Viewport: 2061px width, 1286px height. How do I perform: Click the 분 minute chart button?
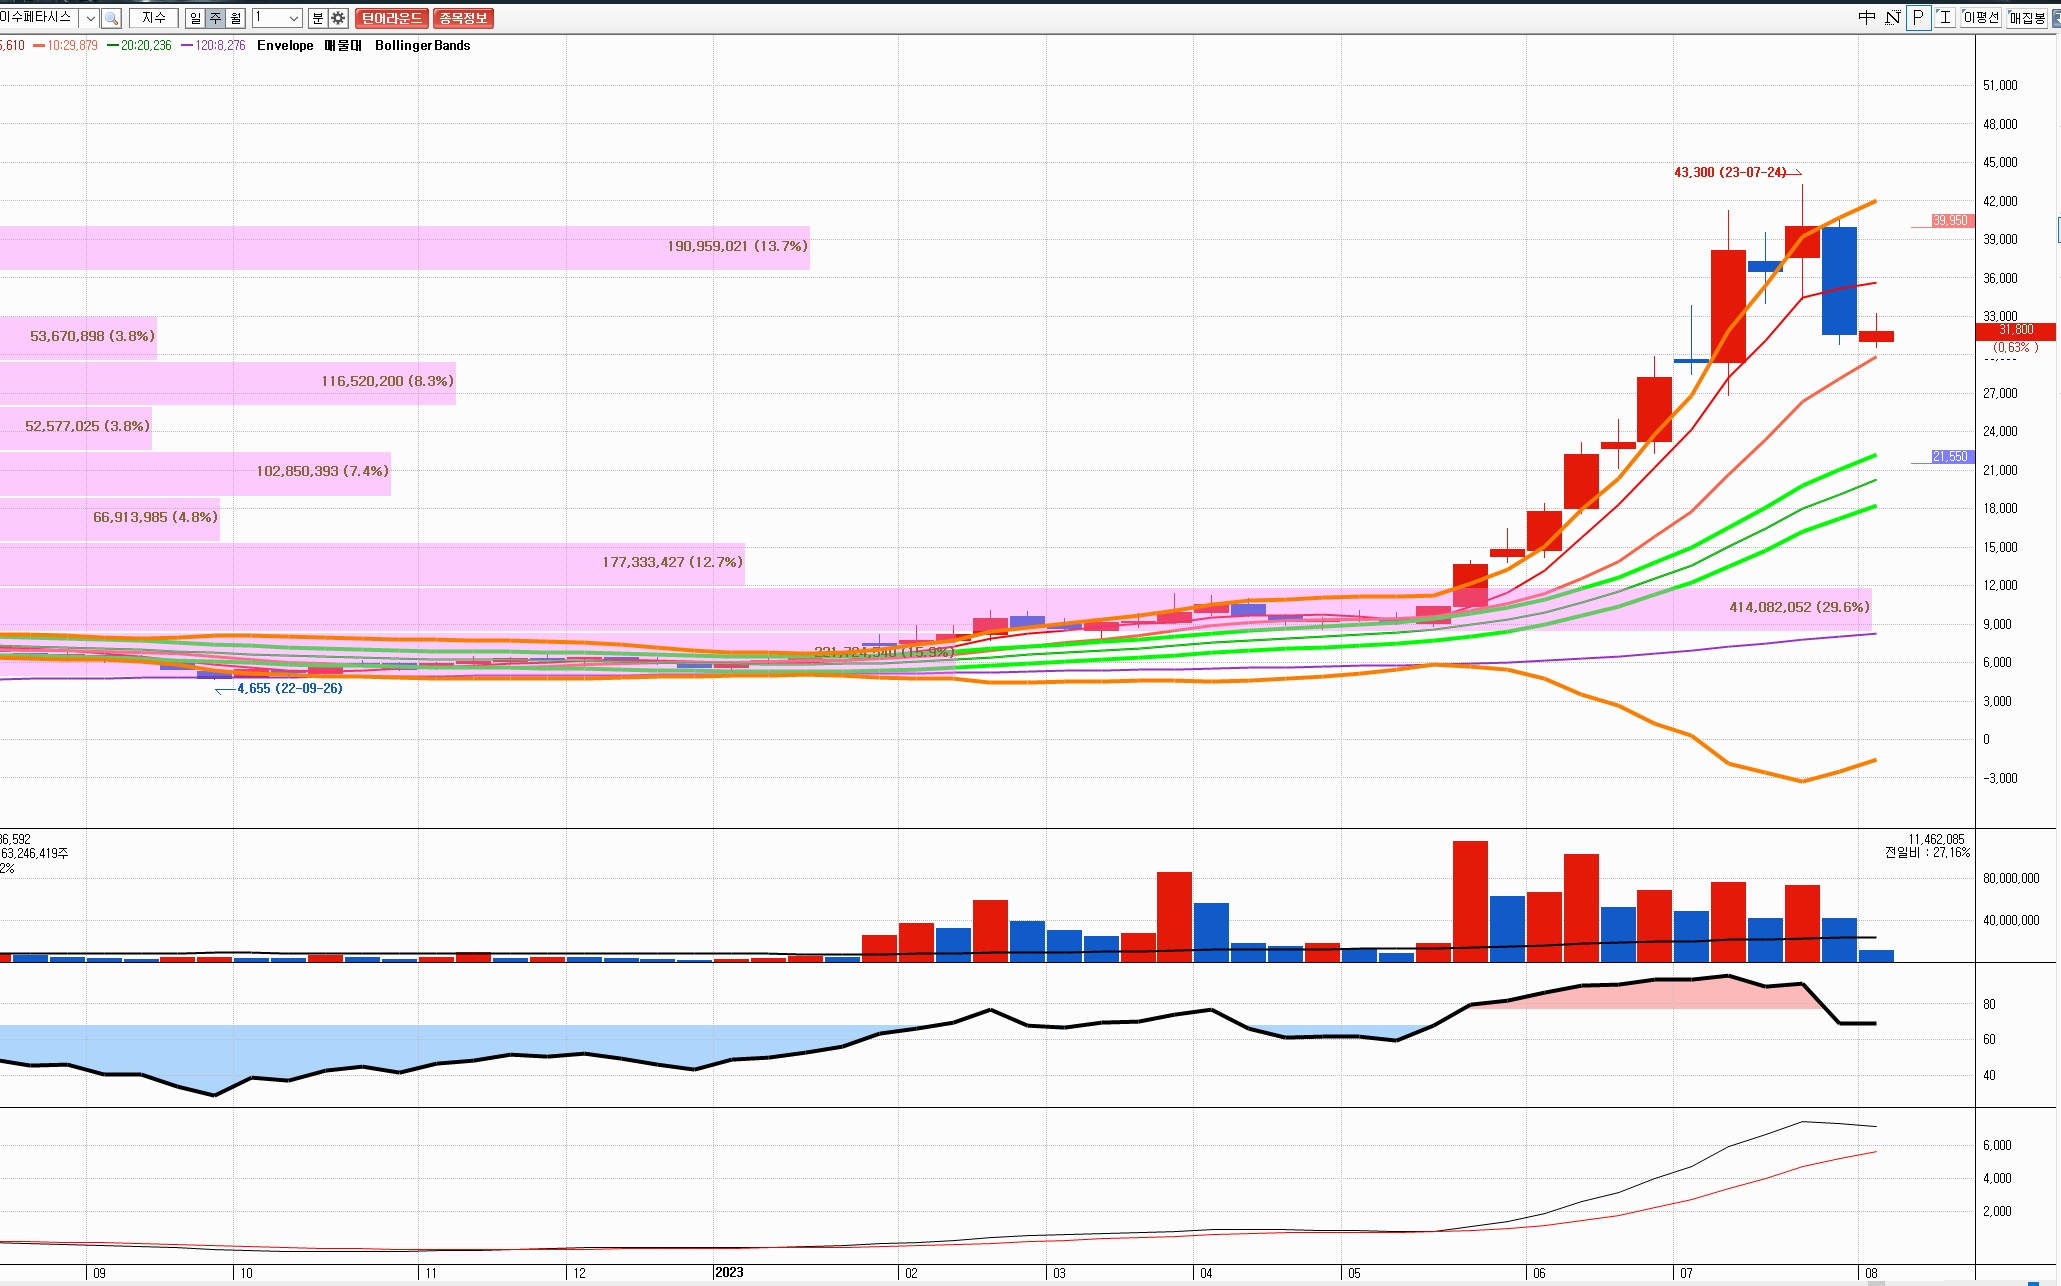click(x=317, y=18)
